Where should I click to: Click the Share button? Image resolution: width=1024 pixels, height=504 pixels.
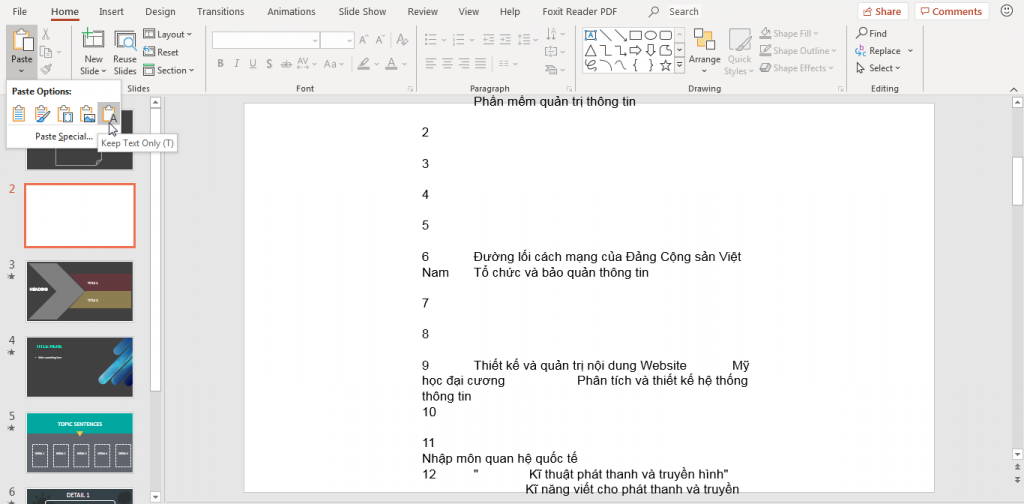(882, 11)
